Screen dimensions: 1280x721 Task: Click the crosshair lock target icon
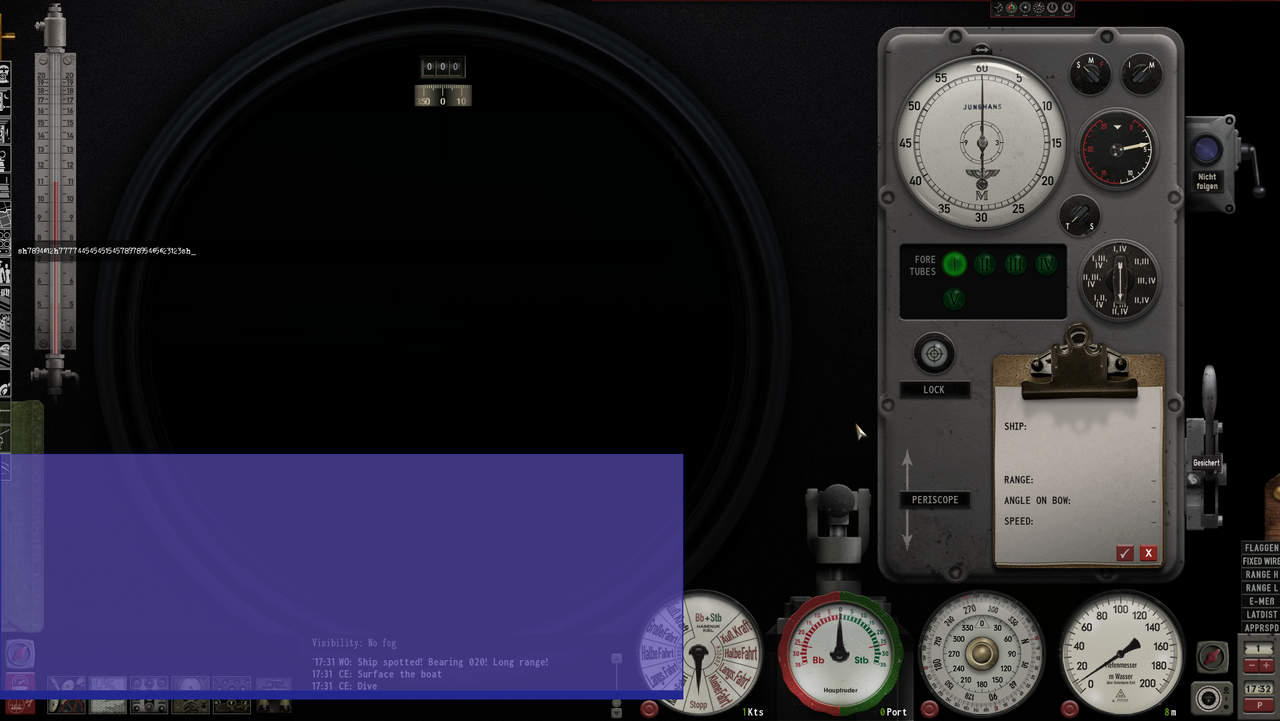point(934,353)
